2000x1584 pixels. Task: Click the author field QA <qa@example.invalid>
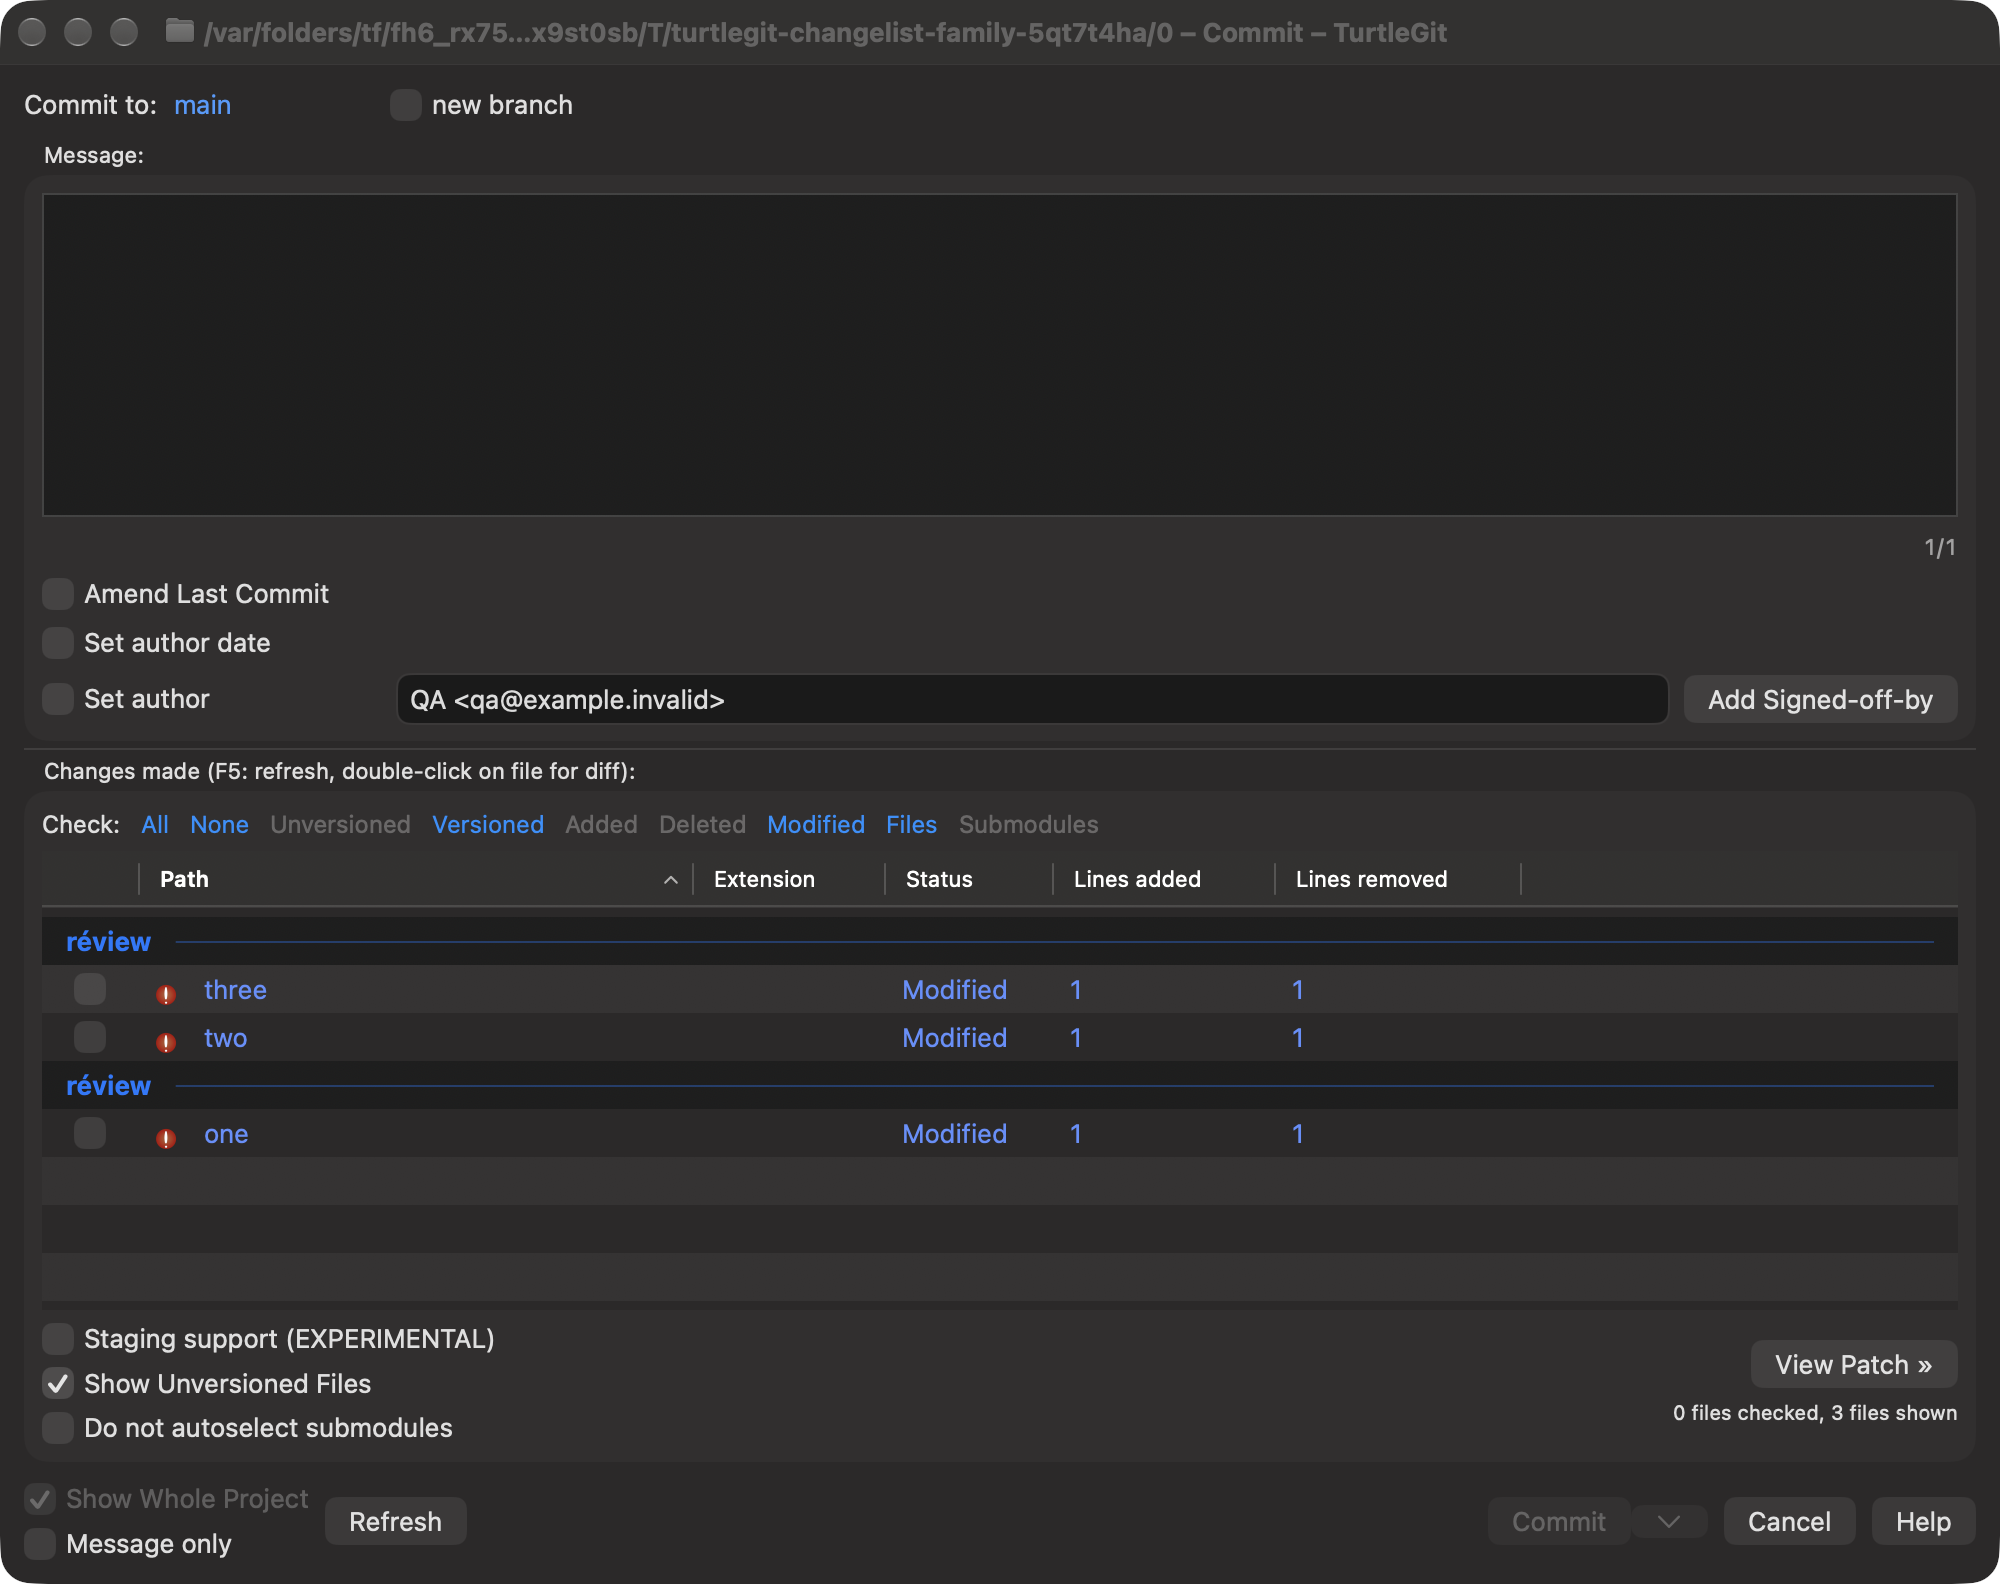(1032, 699)
